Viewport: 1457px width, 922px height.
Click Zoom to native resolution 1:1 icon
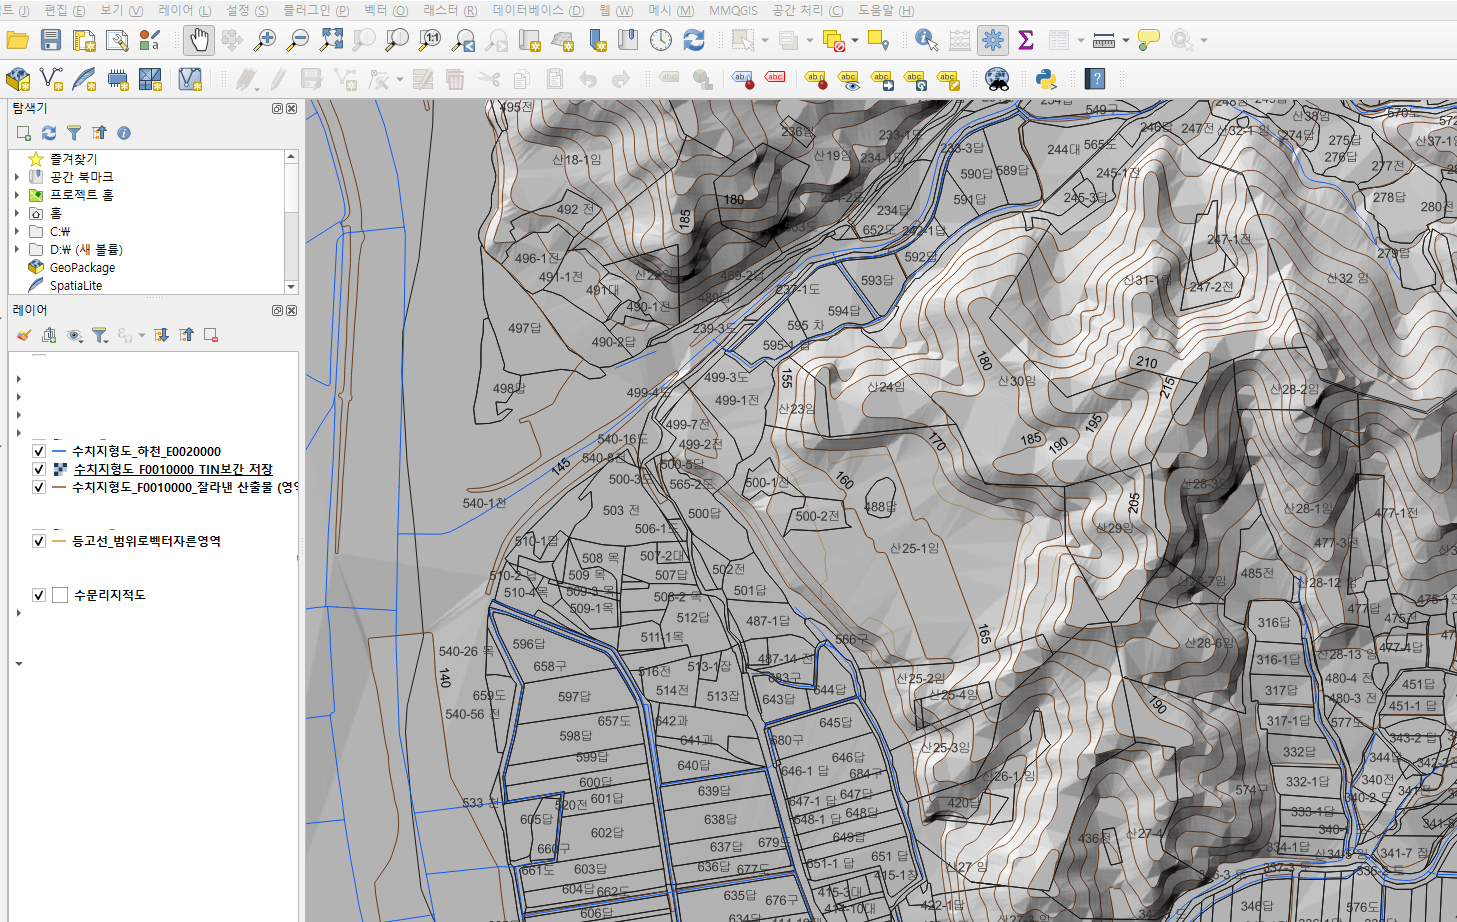(430, 40)
